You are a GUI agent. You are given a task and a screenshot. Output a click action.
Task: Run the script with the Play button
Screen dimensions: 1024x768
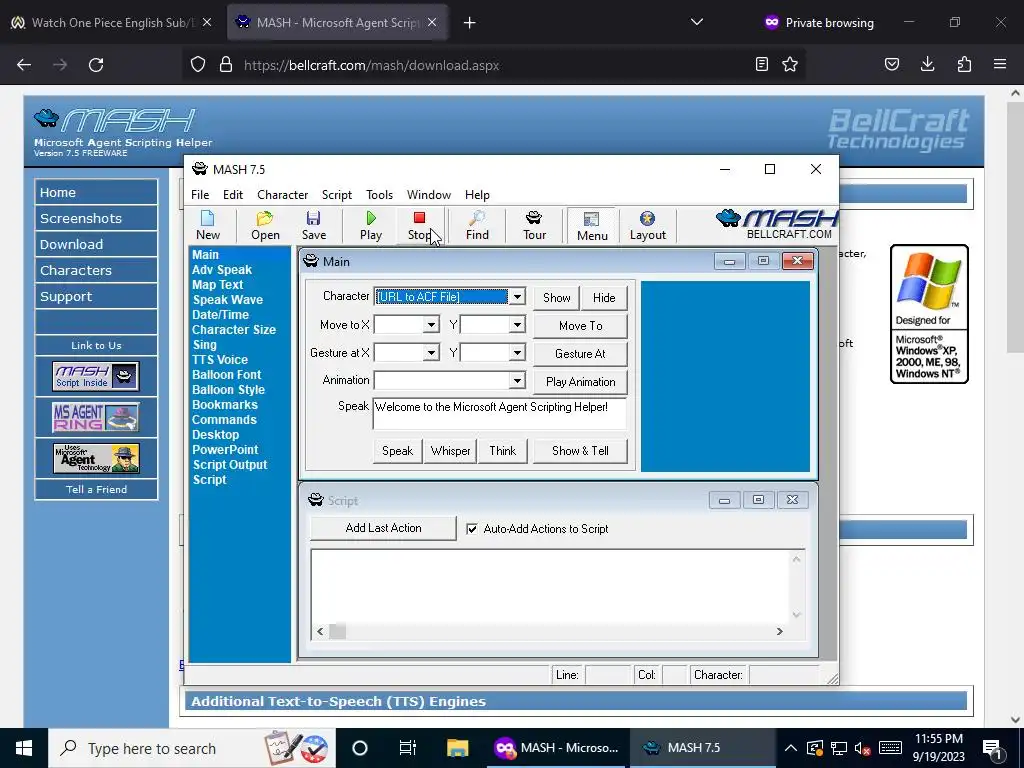coord(371,225)
